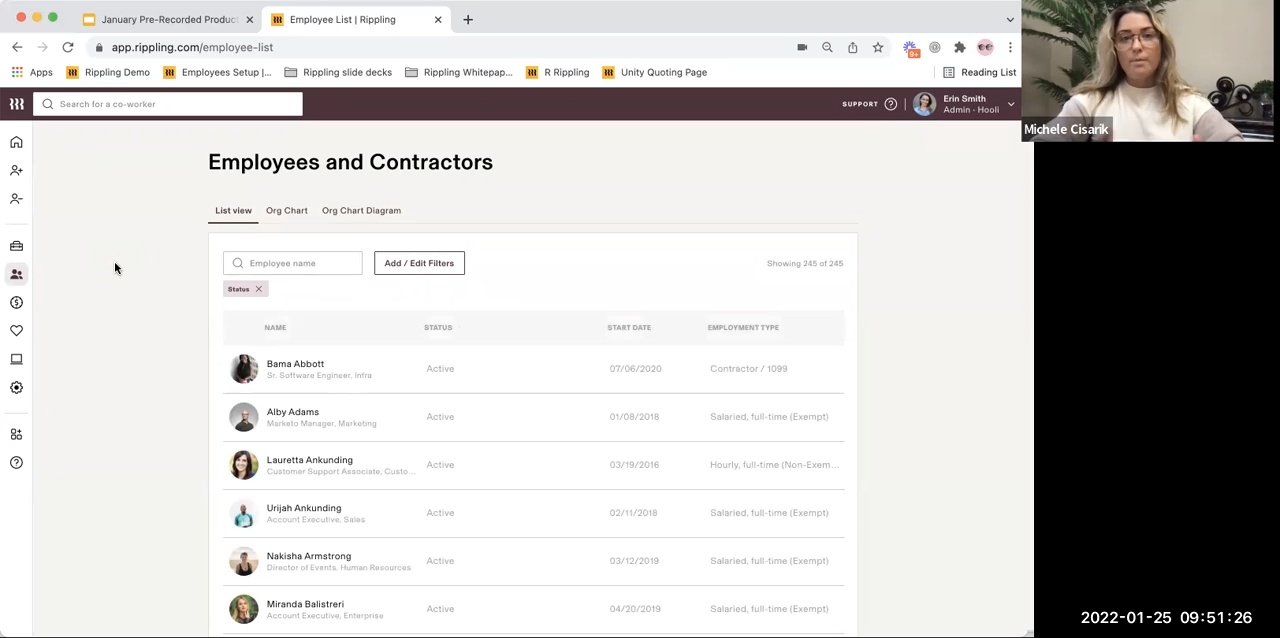Open Bama Abbott employee row
This screenshot has height=638, width=1280.
[x=534, y=369]
